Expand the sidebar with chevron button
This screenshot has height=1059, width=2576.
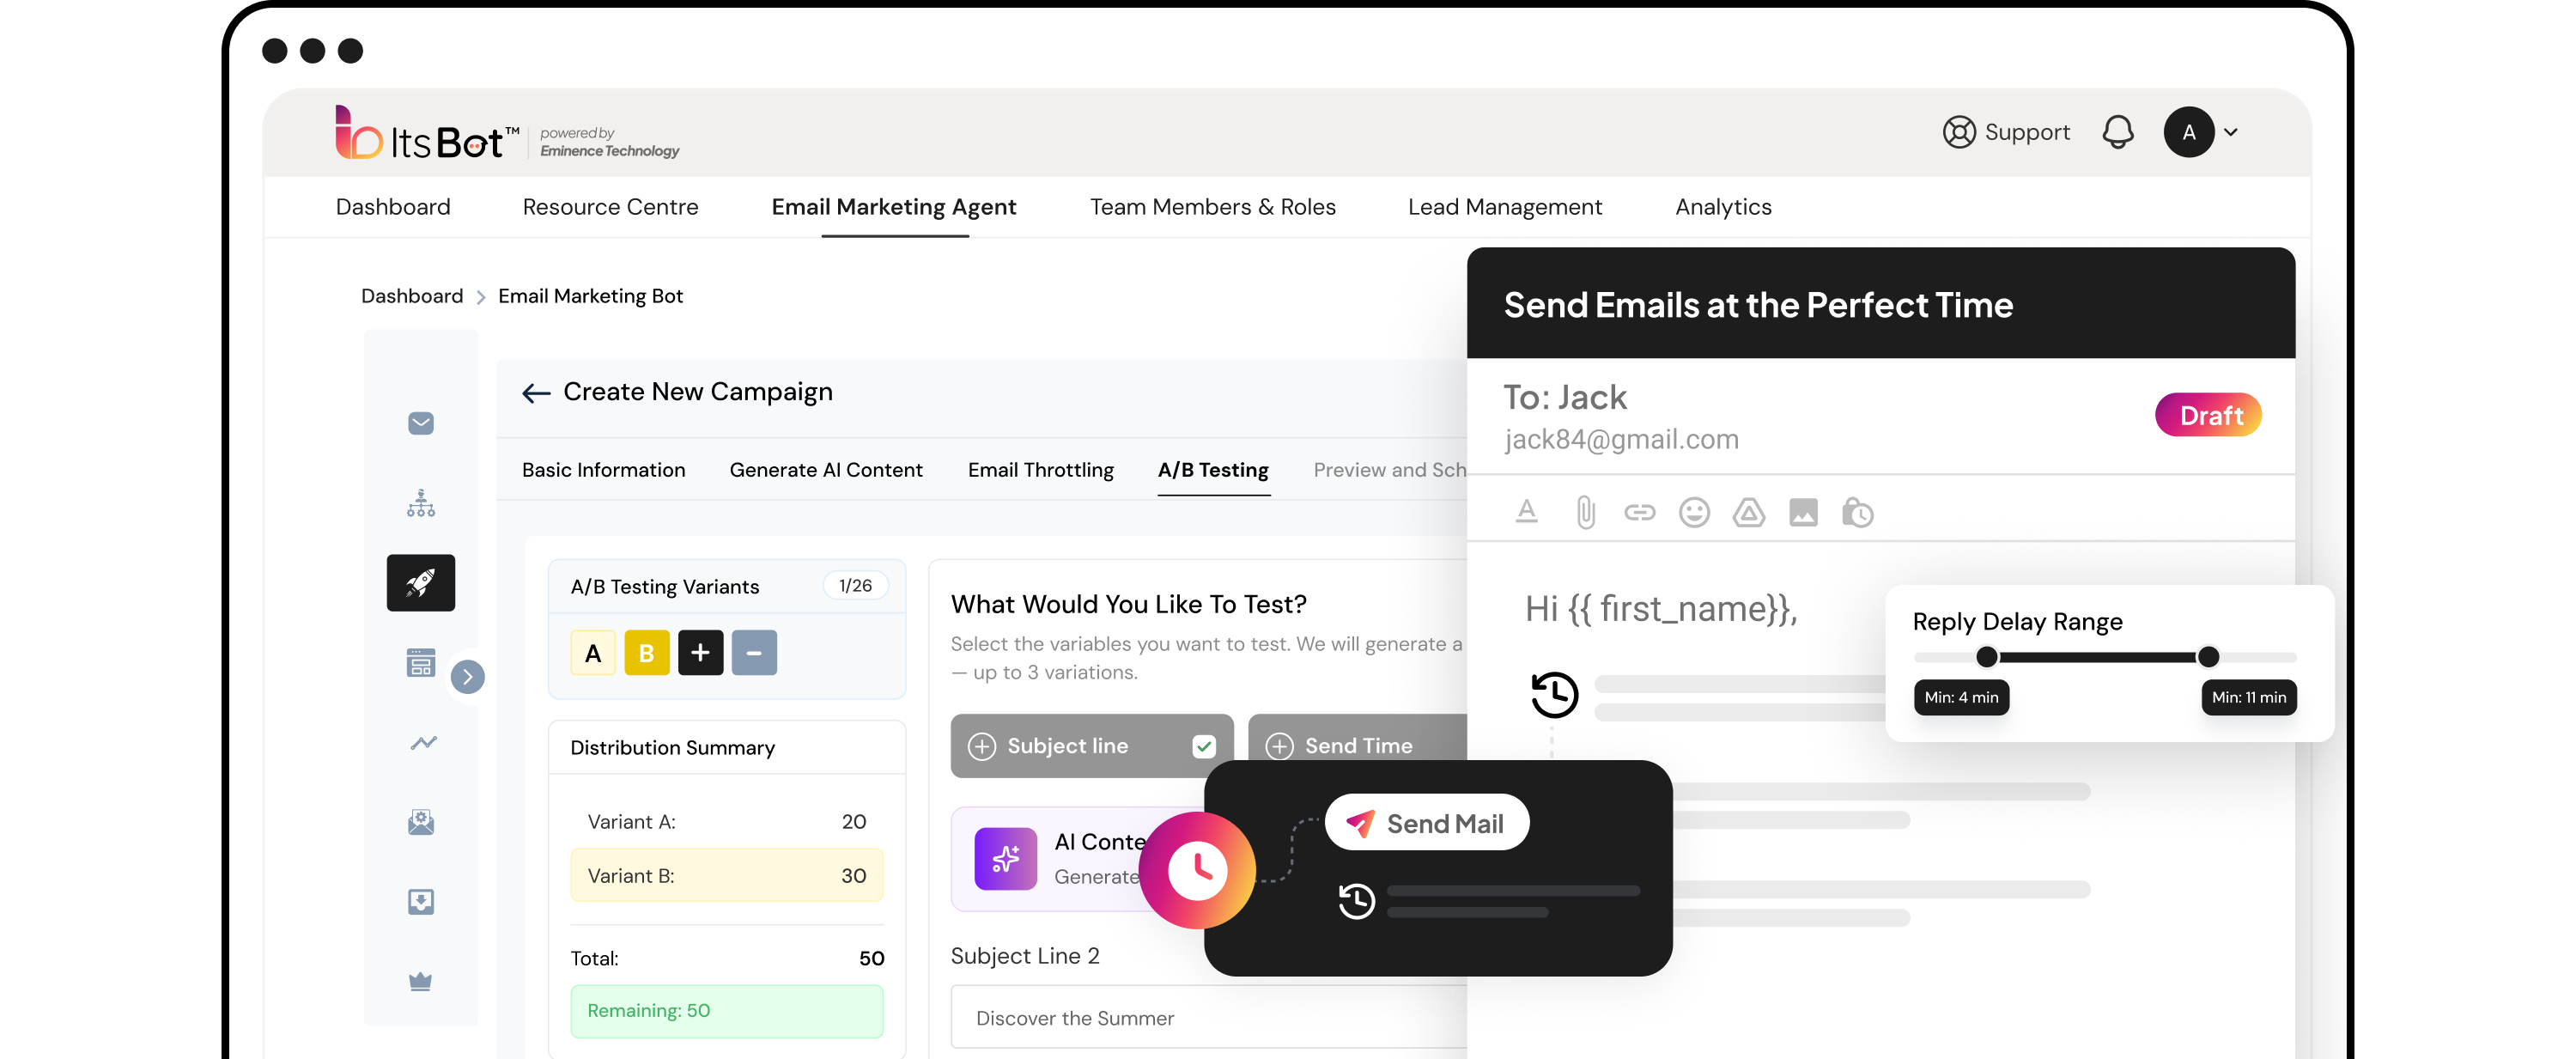pyautogui.click(x=467, y=677)
